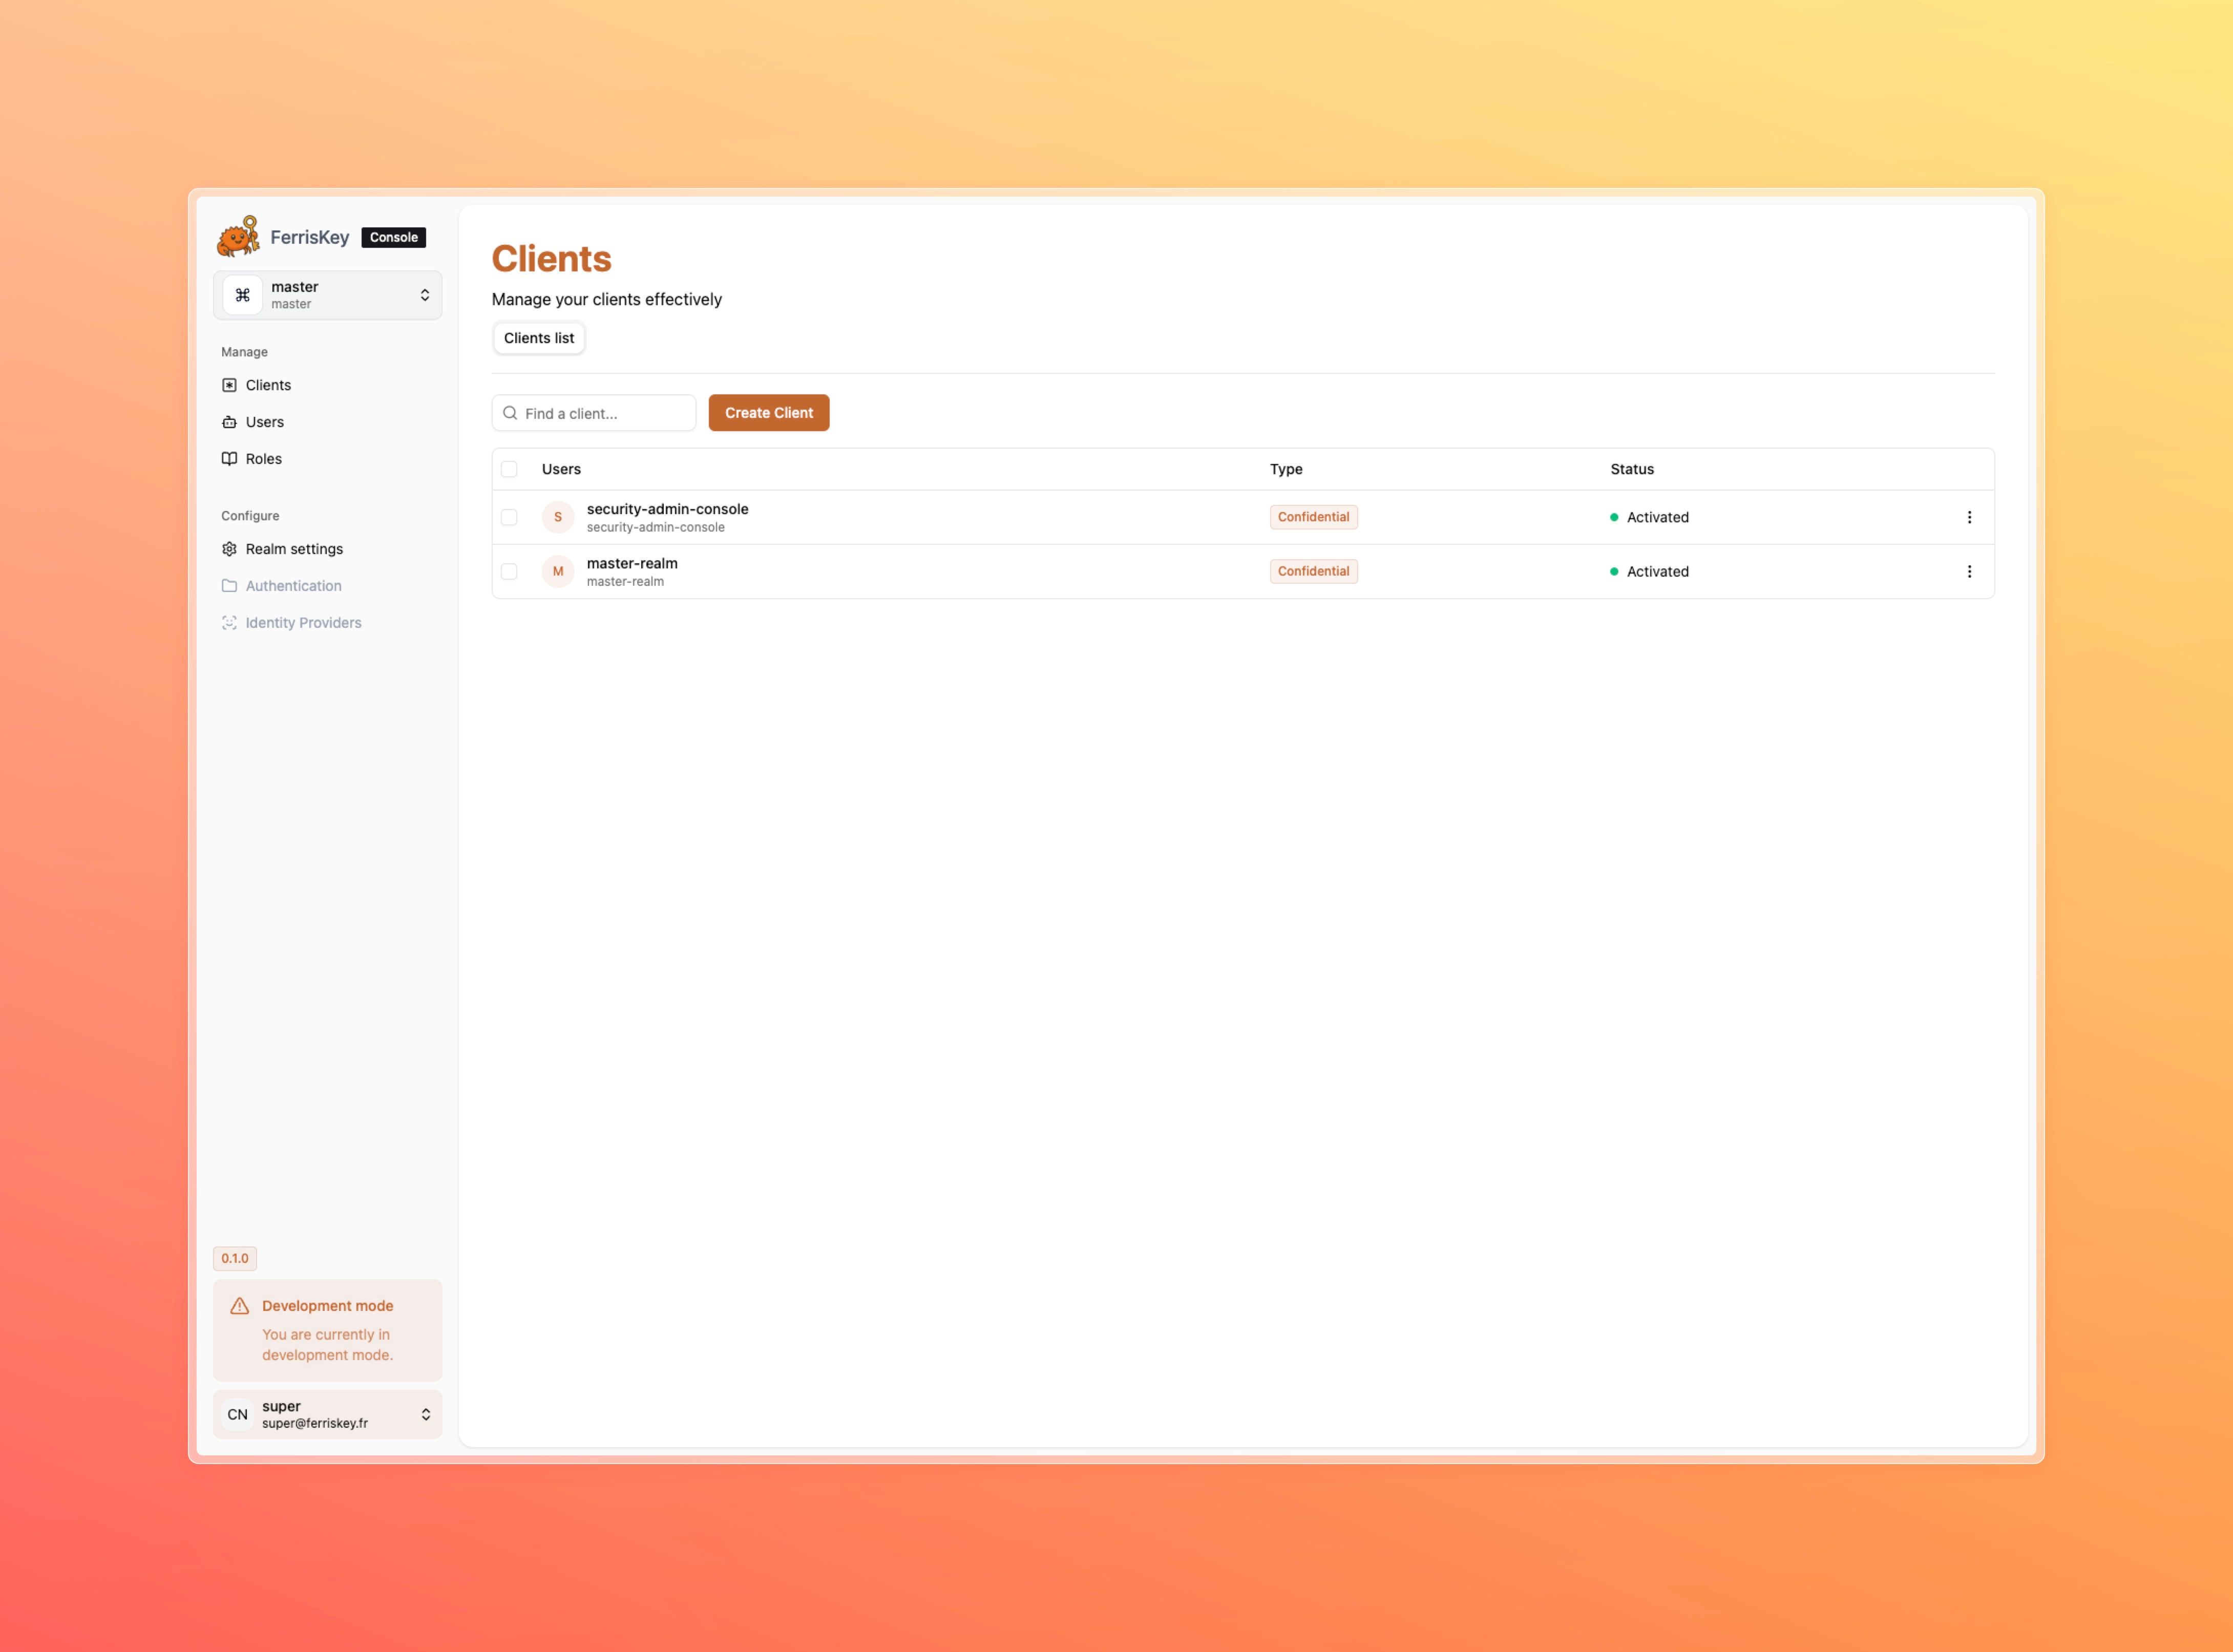2233x1652 pixels.
Task: Open Realm settings gear icon
Action: point(229,549)
